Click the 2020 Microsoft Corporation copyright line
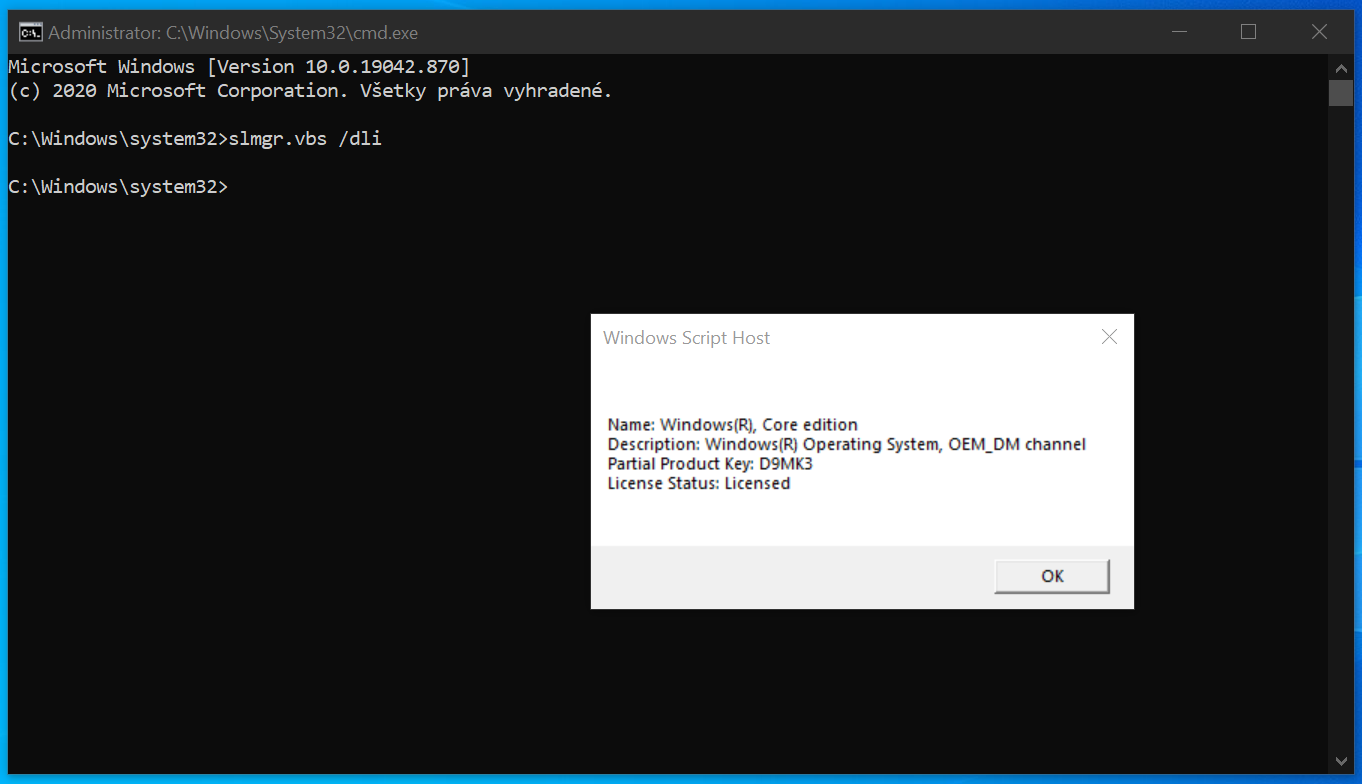This screenshot has height=784, width=1362. pyautogui.click(x=310, y=91)
